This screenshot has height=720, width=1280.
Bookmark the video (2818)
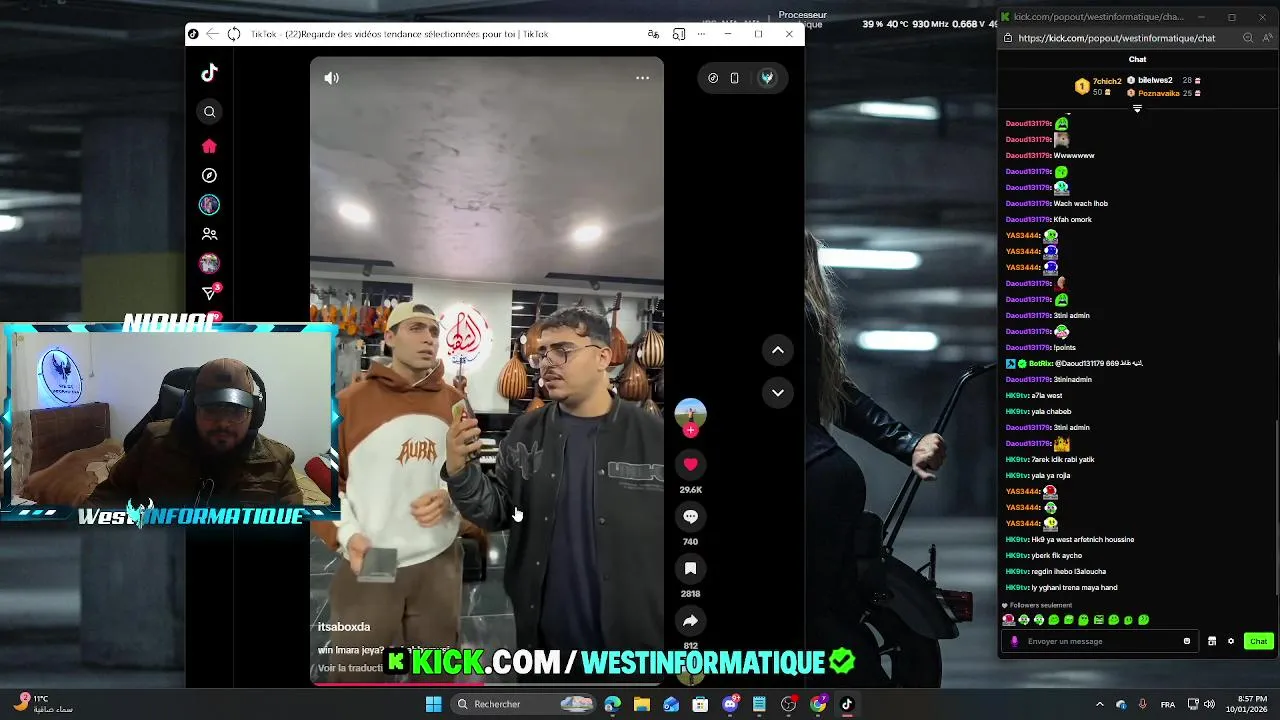(690, 568)
